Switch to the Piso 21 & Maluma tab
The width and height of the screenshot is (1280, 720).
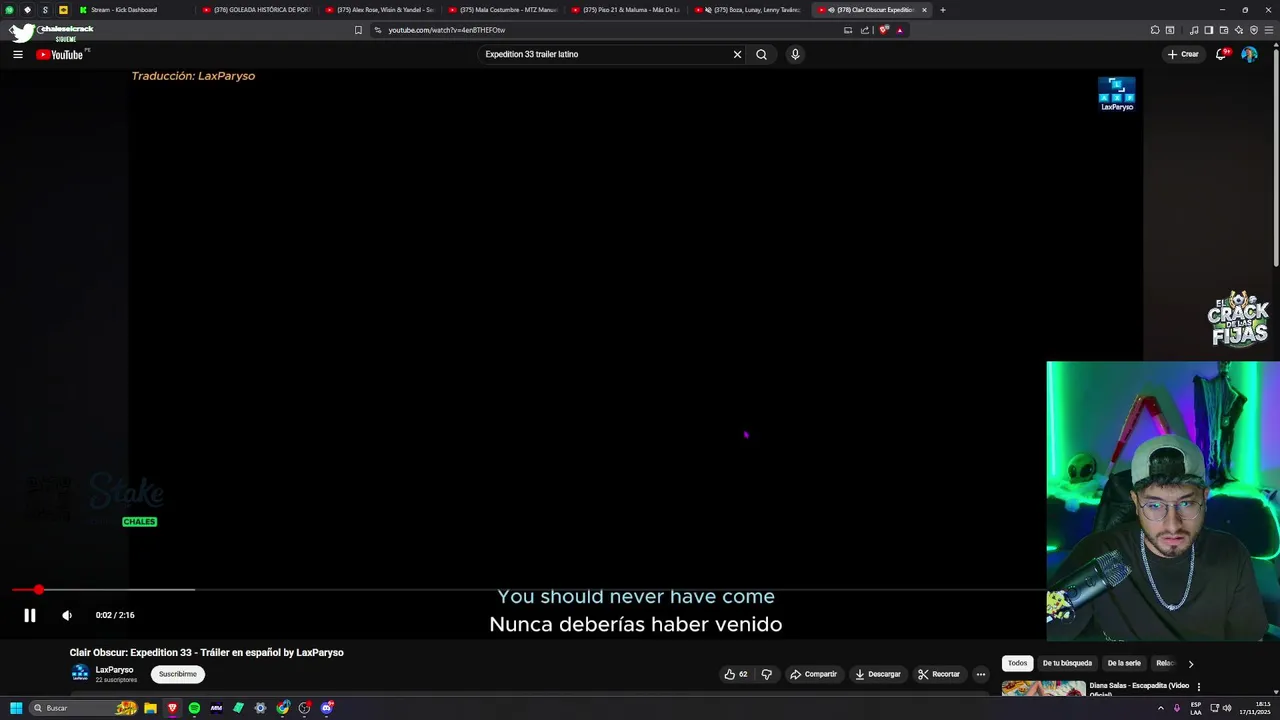(627, 10)
